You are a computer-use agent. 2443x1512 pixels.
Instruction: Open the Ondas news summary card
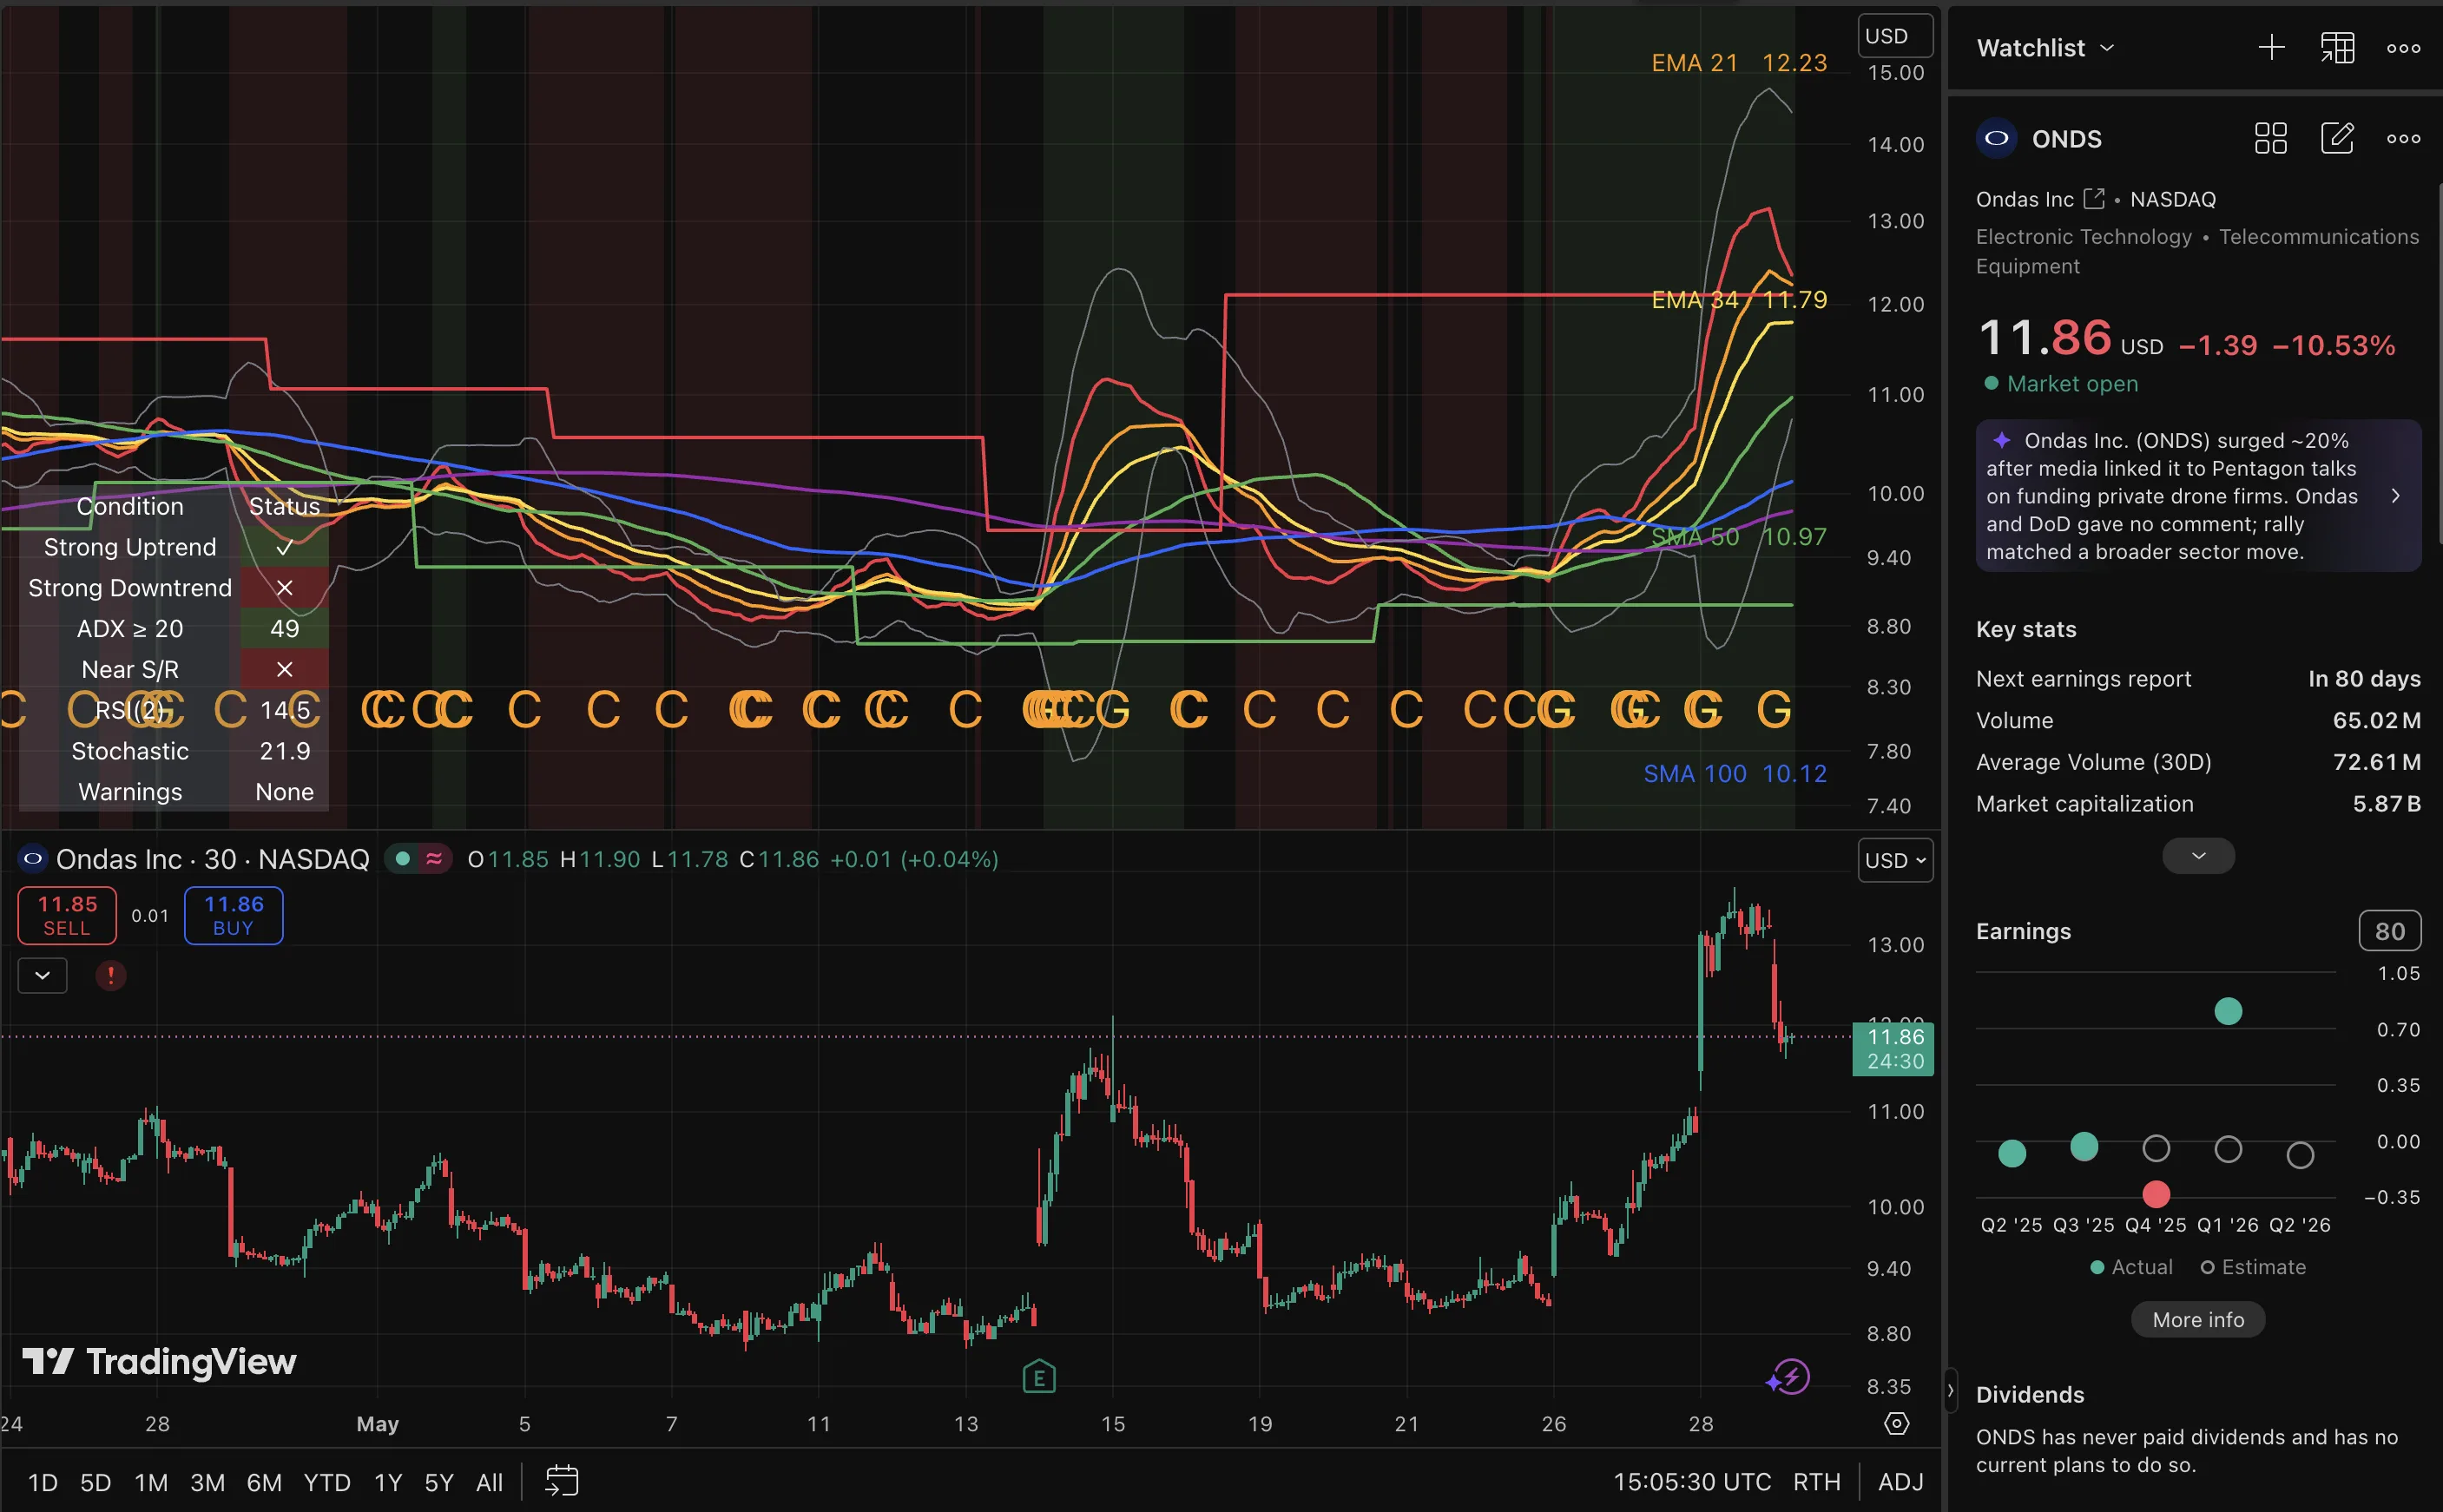click(2198, 496)
